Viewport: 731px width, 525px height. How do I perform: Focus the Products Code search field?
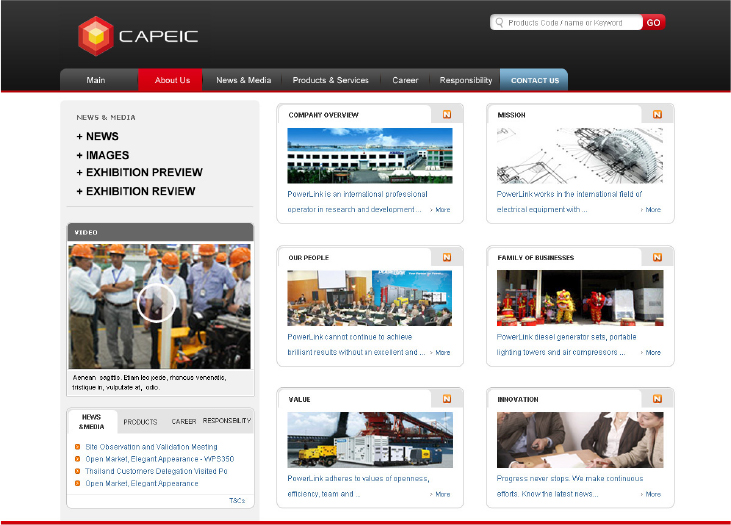566,22
